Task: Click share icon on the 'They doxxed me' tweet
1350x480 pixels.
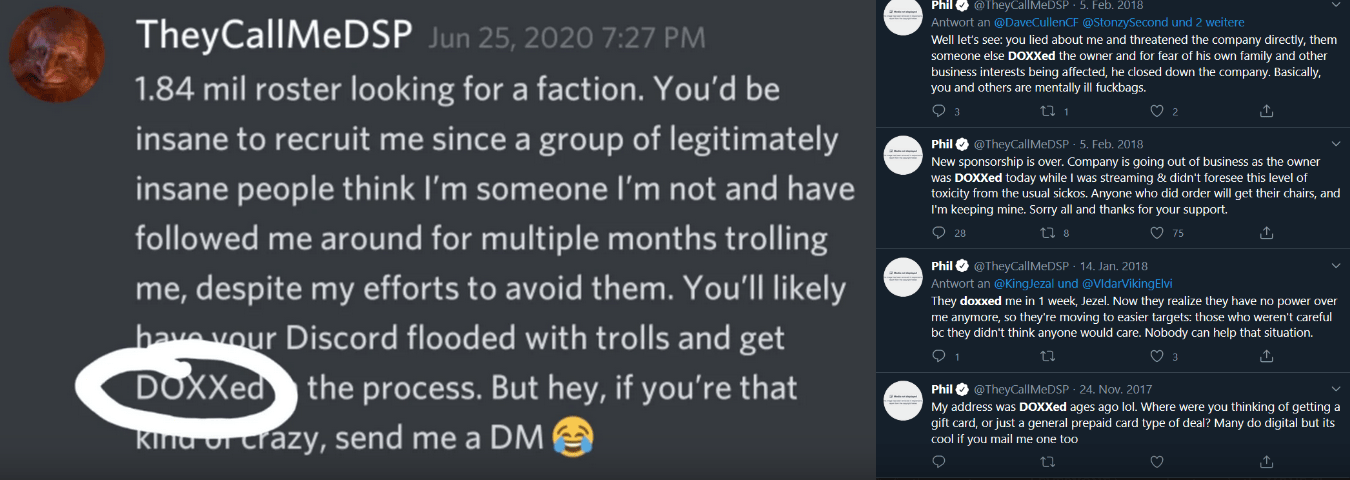Action: [x=1266, y=355]
